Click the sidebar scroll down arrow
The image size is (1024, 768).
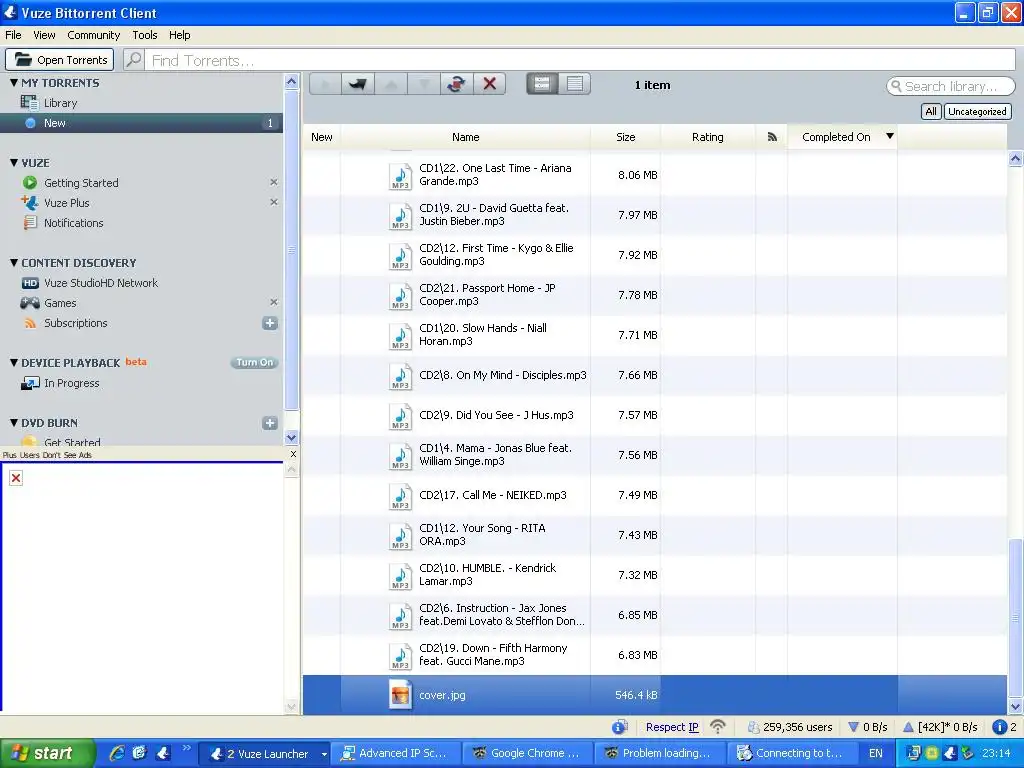tap(291, 437)
